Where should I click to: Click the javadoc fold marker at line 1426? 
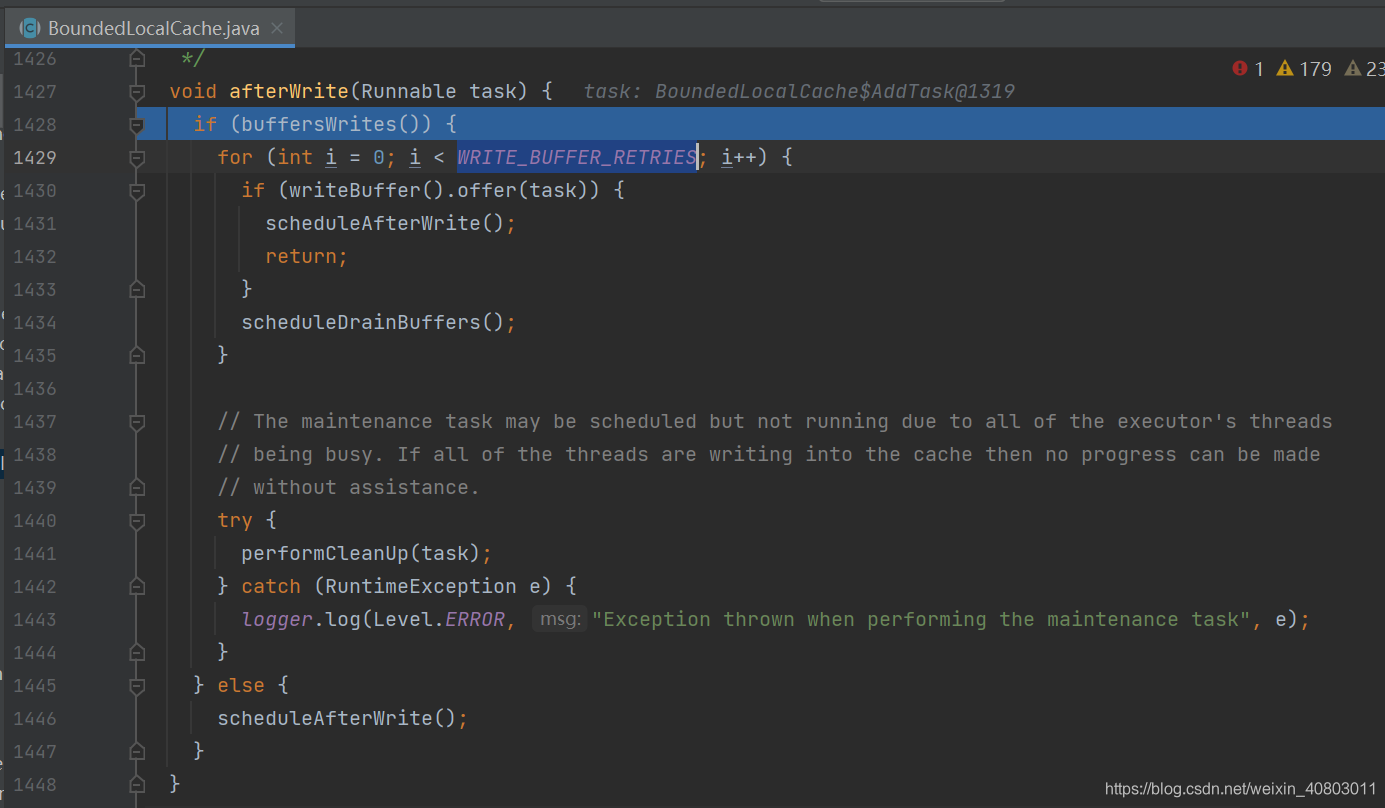point(137,59)
